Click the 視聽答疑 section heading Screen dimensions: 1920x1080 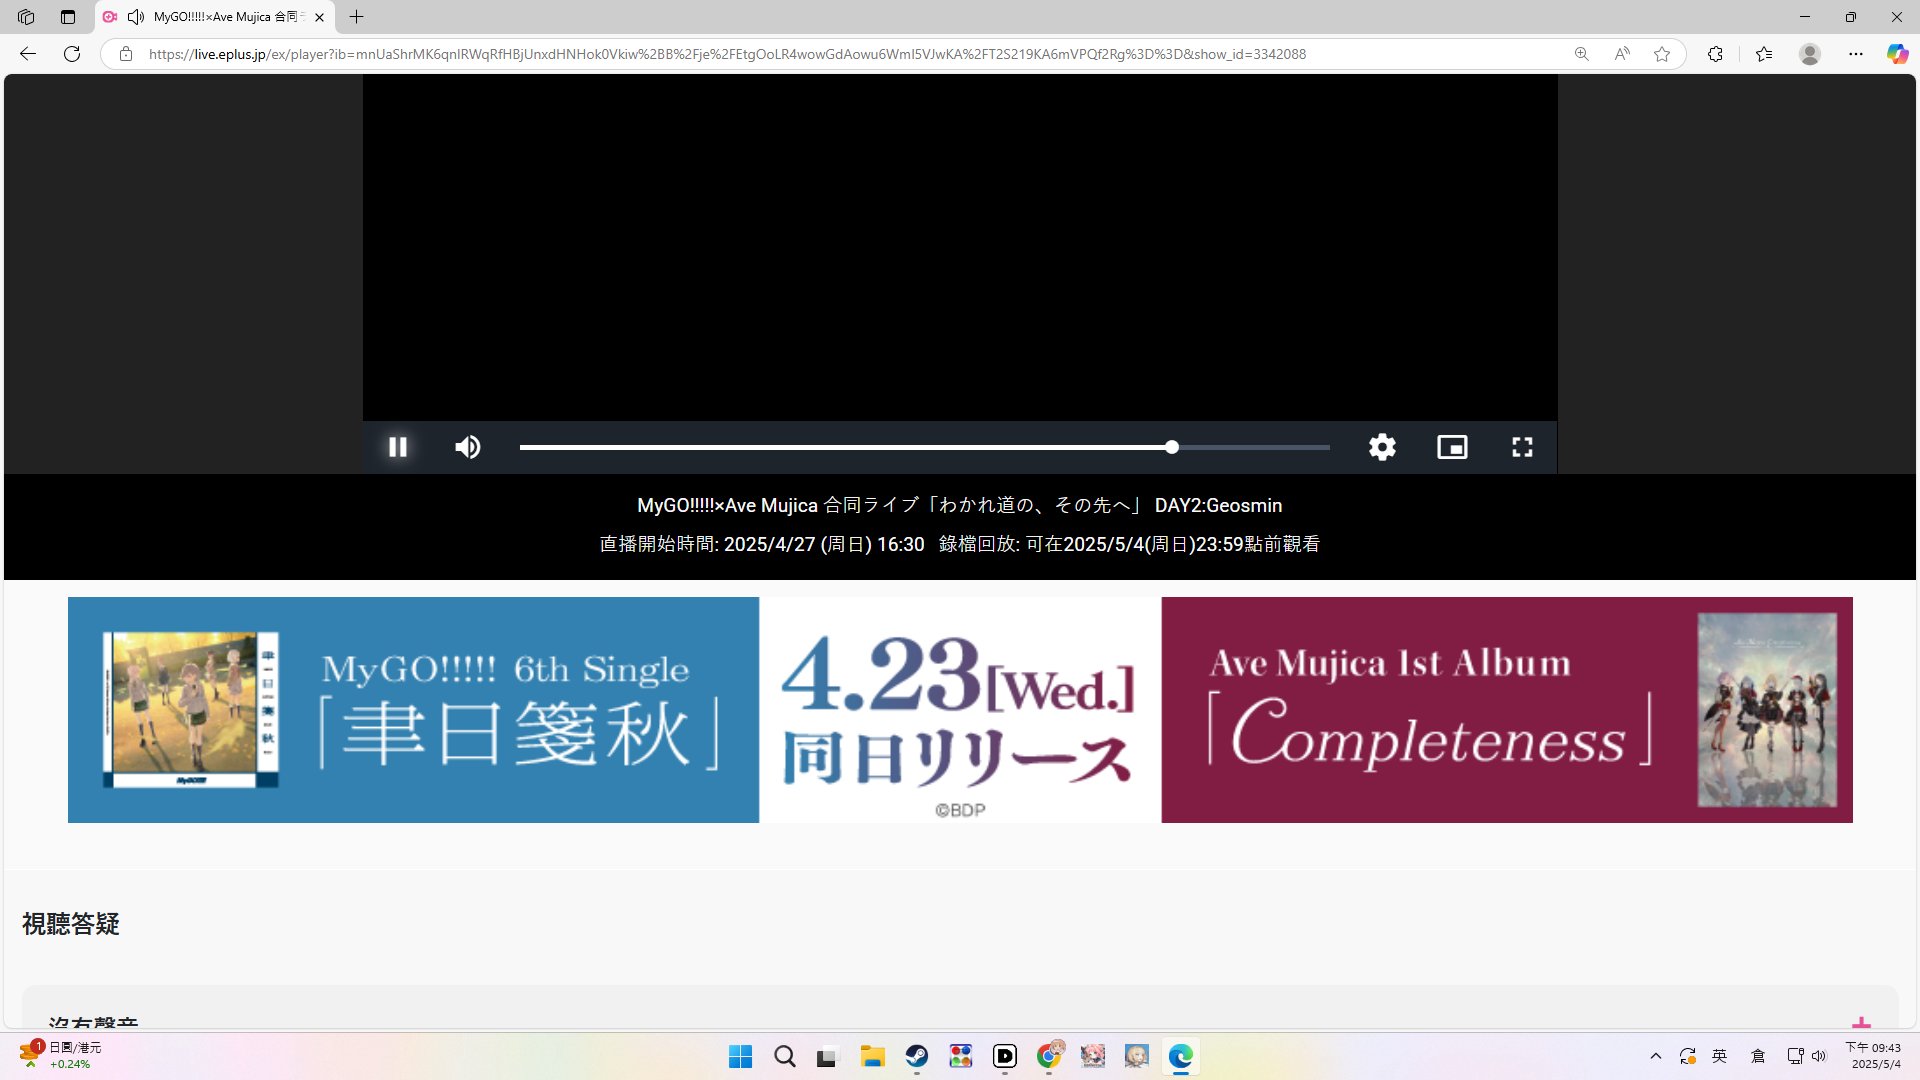pyautogui.click(x=71, y=924)
